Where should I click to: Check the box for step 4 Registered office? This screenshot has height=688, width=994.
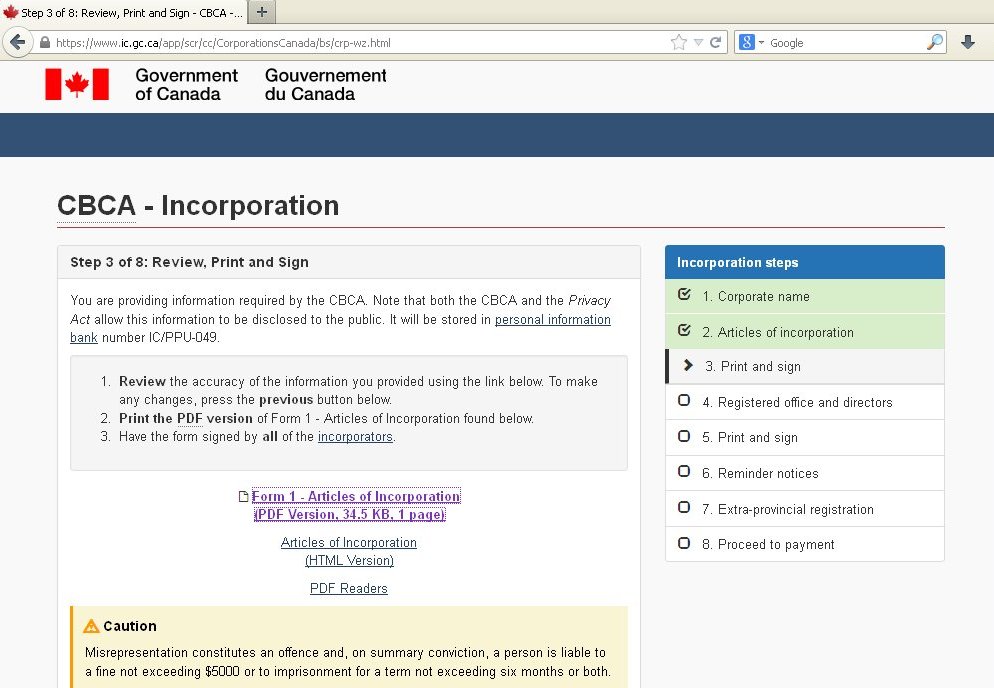[683, 401]
